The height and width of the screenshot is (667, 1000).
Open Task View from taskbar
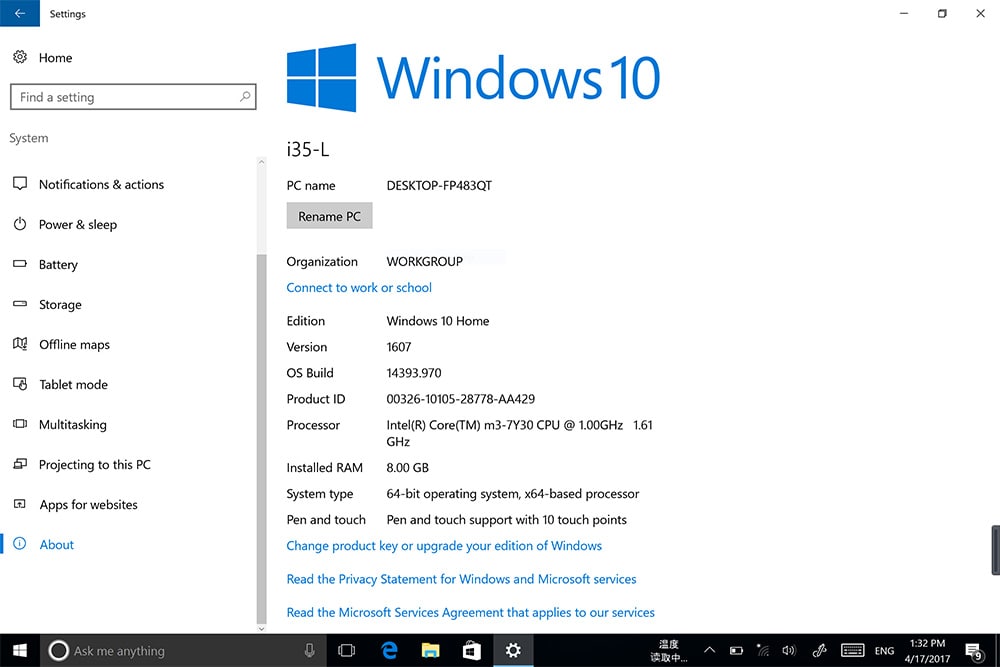(x=346, y=650)
